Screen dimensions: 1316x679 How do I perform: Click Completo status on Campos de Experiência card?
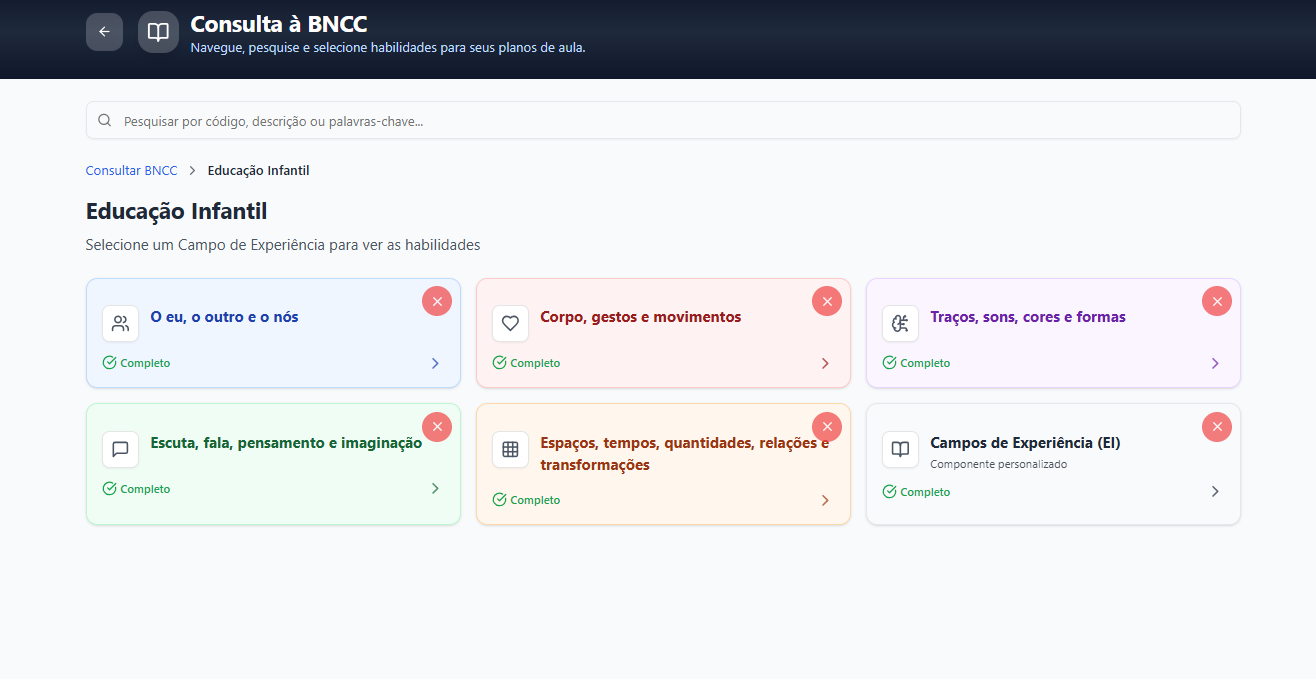(x=925, y=492)
